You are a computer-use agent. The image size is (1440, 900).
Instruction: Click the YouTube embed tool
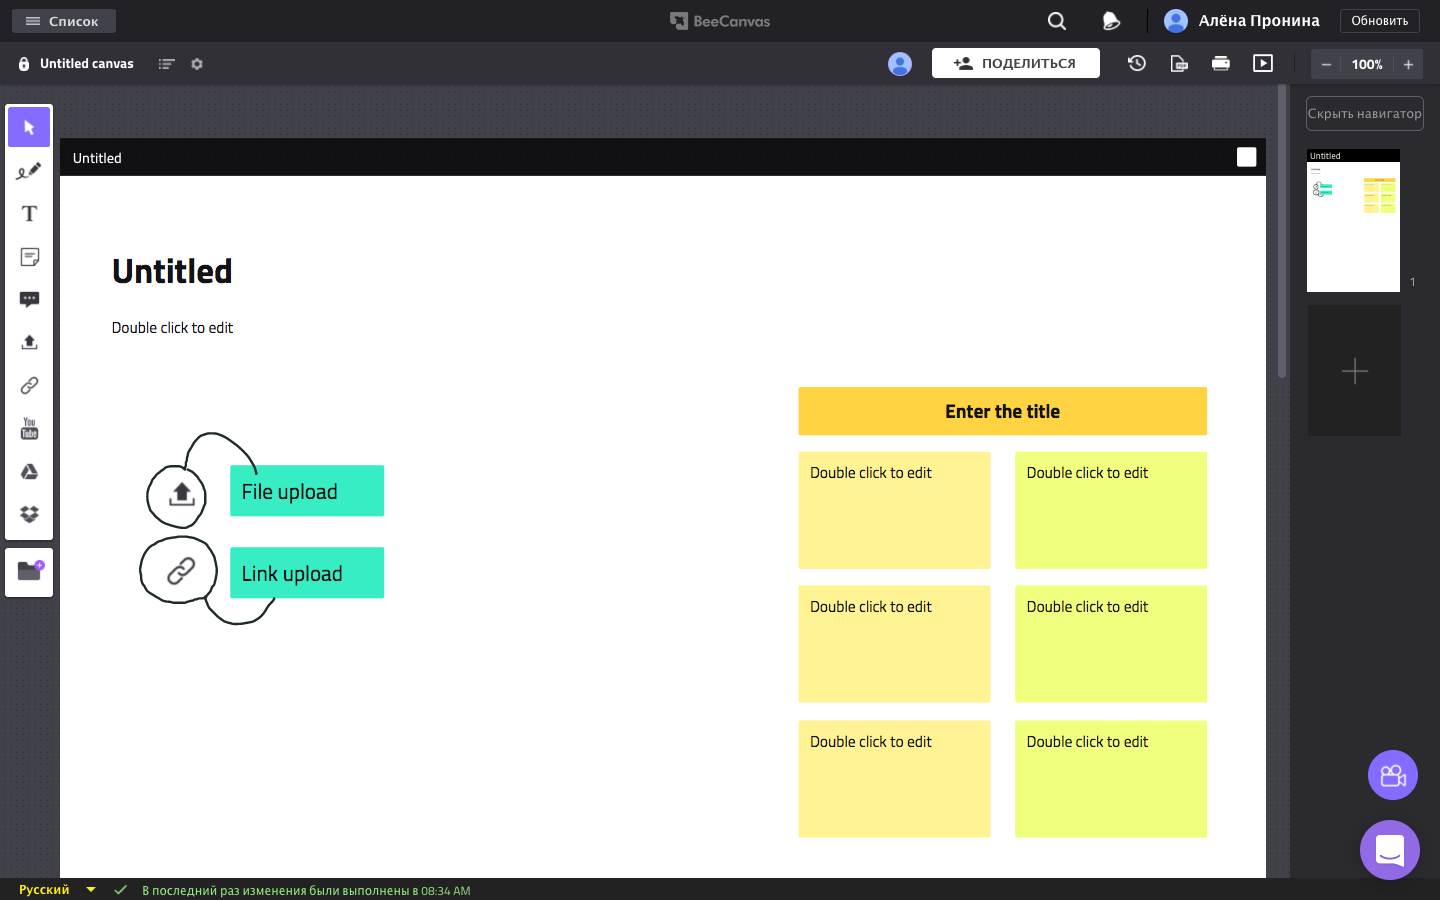[29, 429]
